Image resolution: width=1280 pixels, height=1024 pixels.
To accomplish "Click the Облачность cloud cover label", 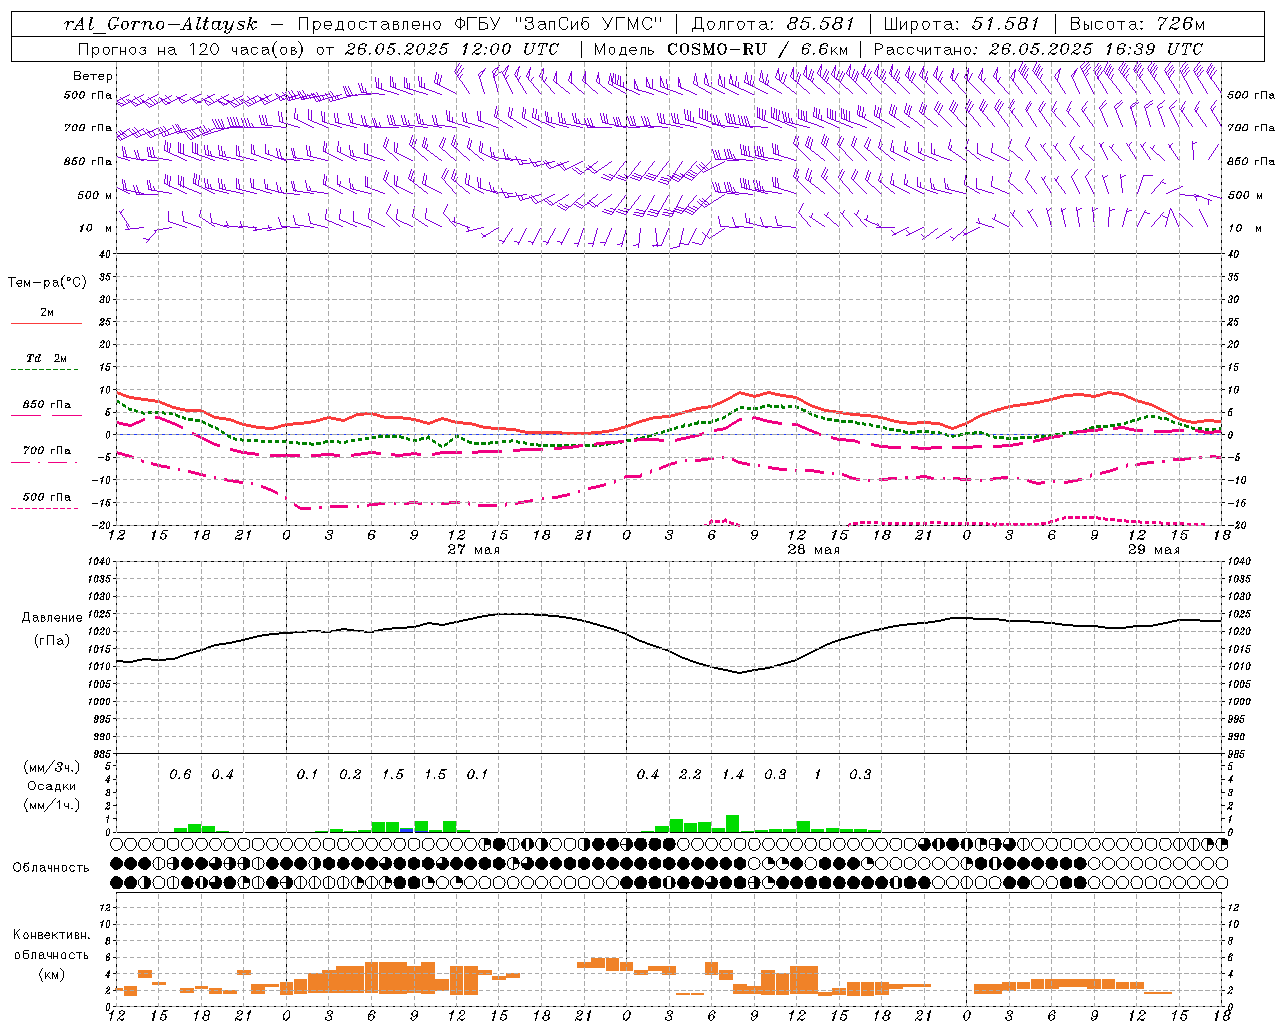I will click(51, 867).
